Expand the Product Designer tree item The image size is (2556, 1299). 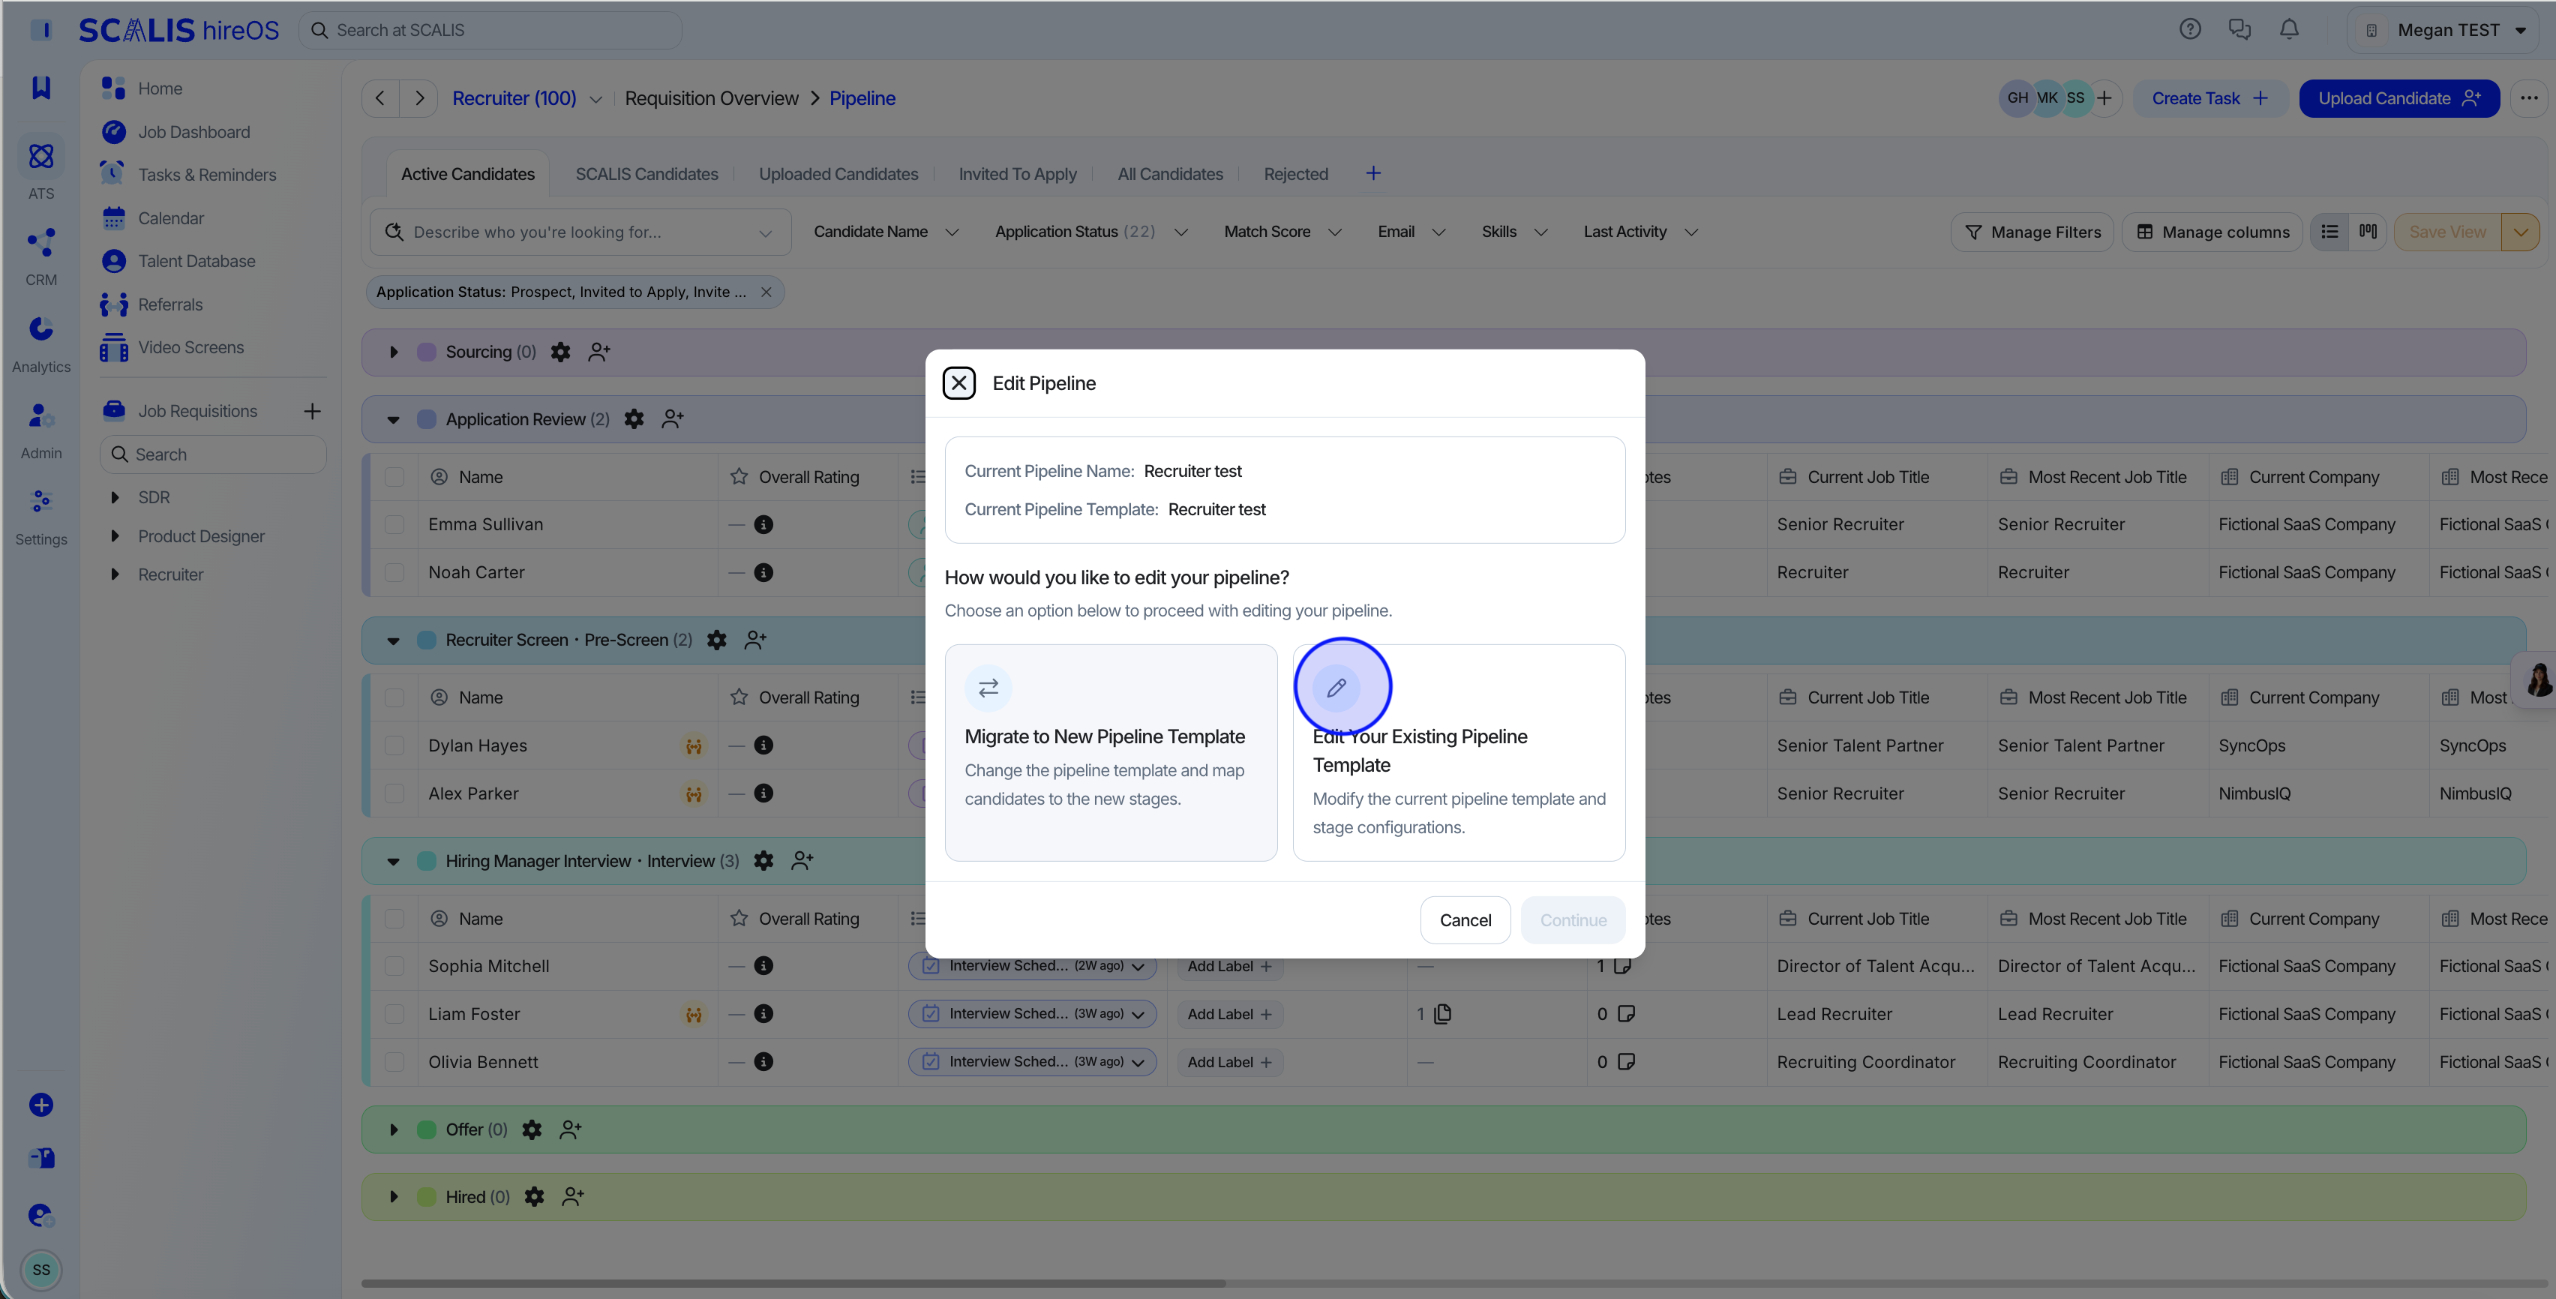(115, 536)
